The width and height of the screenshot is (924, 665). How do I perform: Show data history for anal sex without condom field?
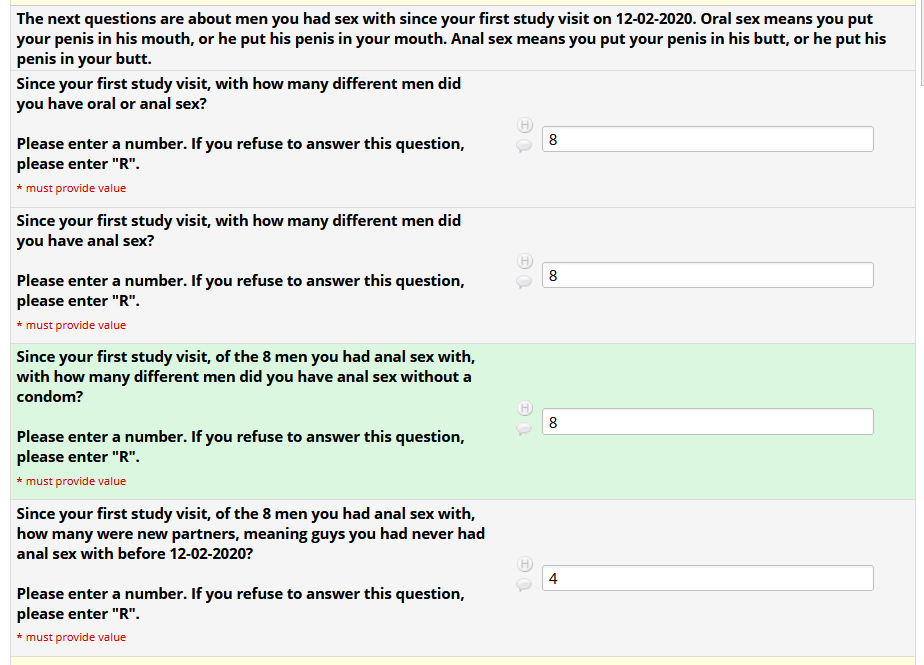point(525,408)
